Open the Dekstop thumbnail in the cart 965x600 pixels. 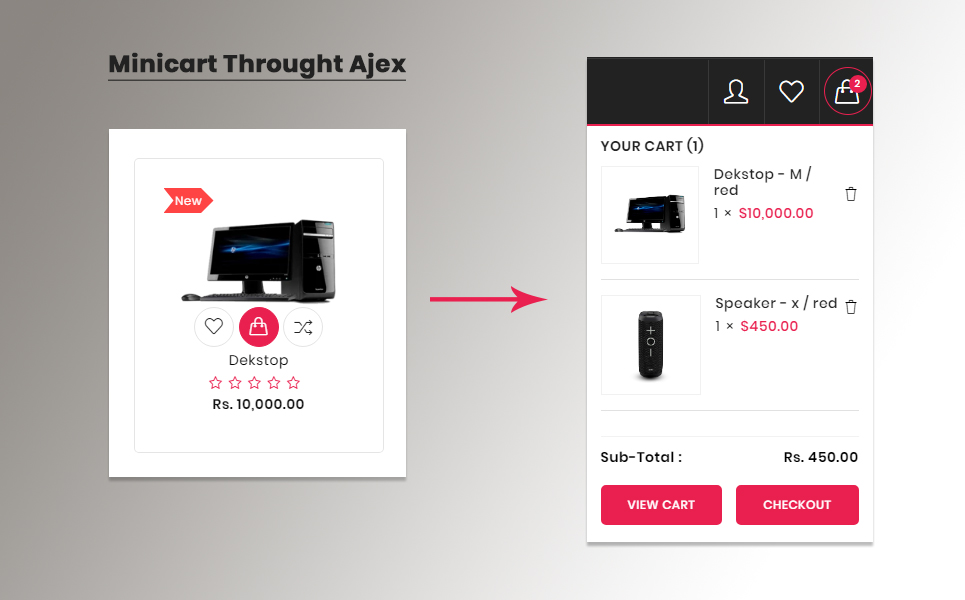(650, 215)
